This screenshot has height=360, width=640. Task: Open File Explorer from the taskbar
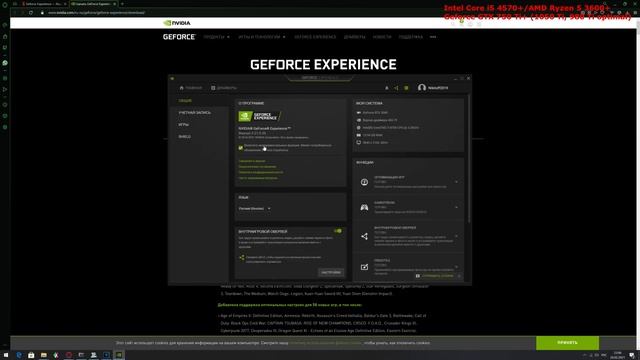click(44, 355)
